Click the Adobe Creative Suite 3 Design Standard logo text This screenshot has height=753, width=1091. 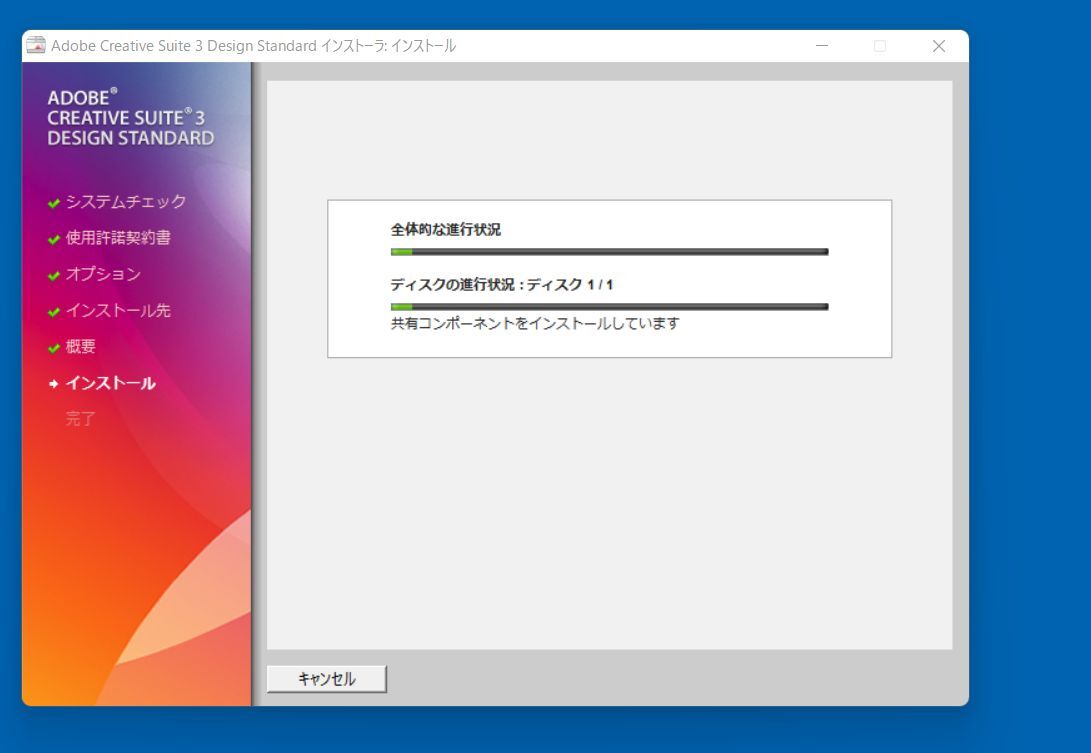131,118
